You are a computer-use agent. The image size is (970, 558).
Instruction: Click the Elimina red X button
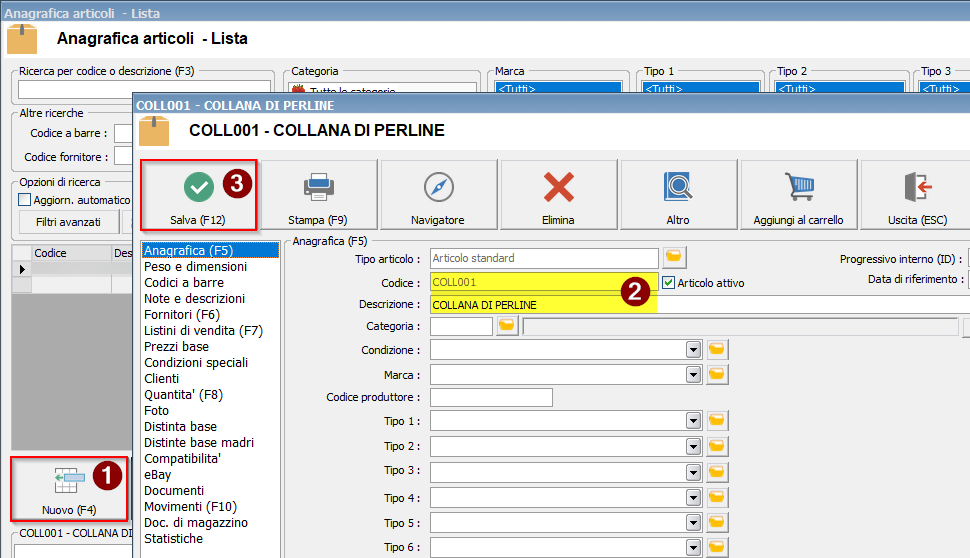pyautogui.click(x=558, y=196)
